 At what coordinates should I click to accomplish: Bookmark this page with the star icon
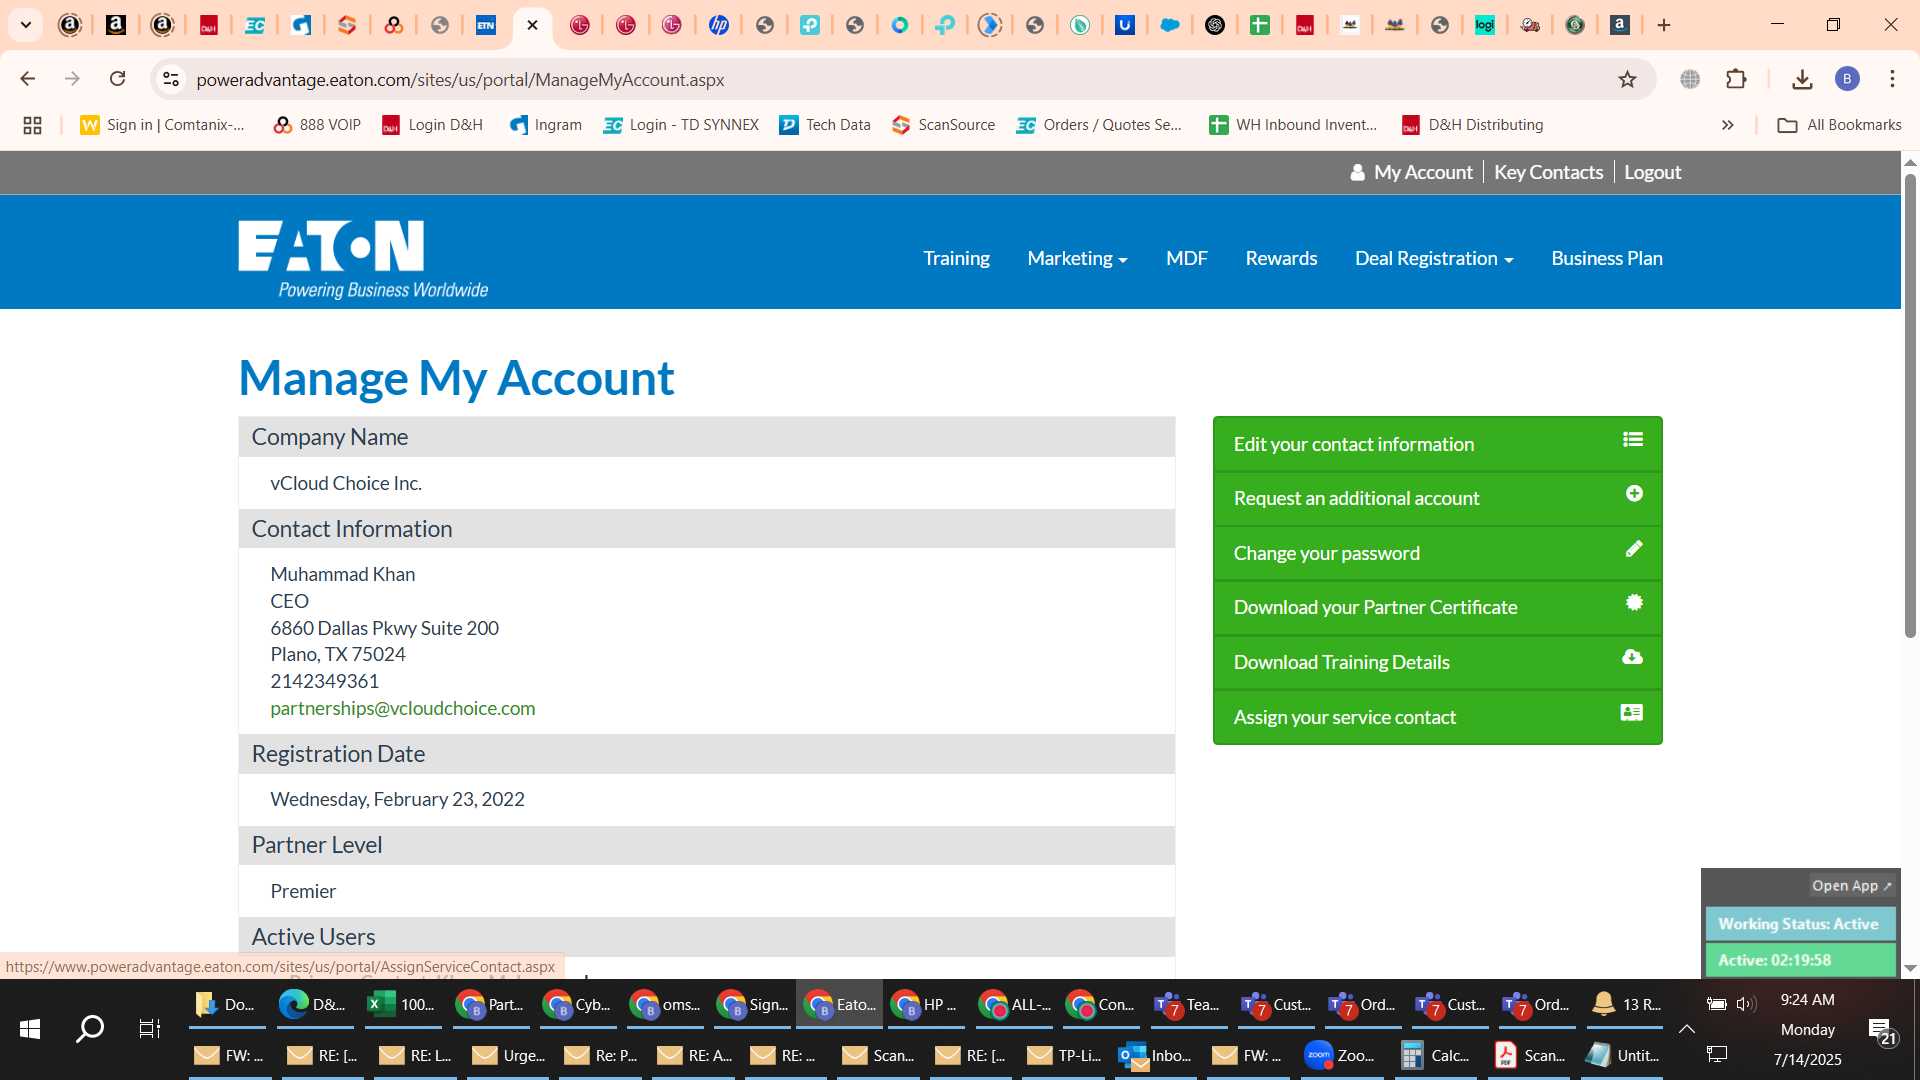click(1627, 79)
